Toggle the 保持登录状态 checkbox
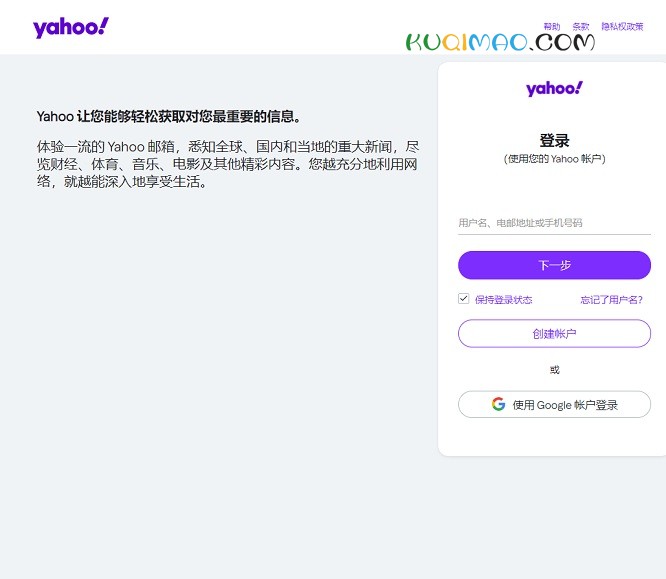666x579 pixels. click(x=463, y=299)
